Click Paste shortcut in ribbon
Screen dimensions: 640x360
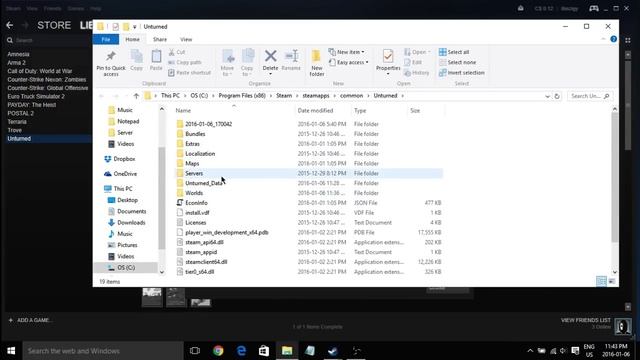coord(189,73)
